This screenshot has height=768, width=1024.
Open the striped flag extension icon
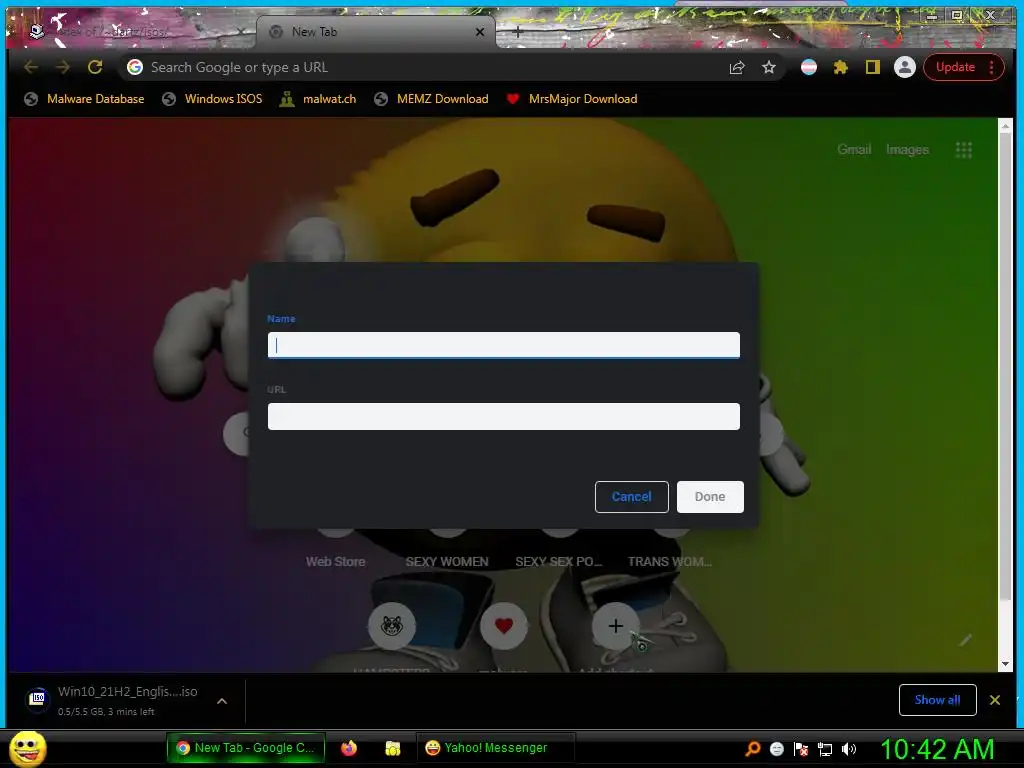[808, 67]
